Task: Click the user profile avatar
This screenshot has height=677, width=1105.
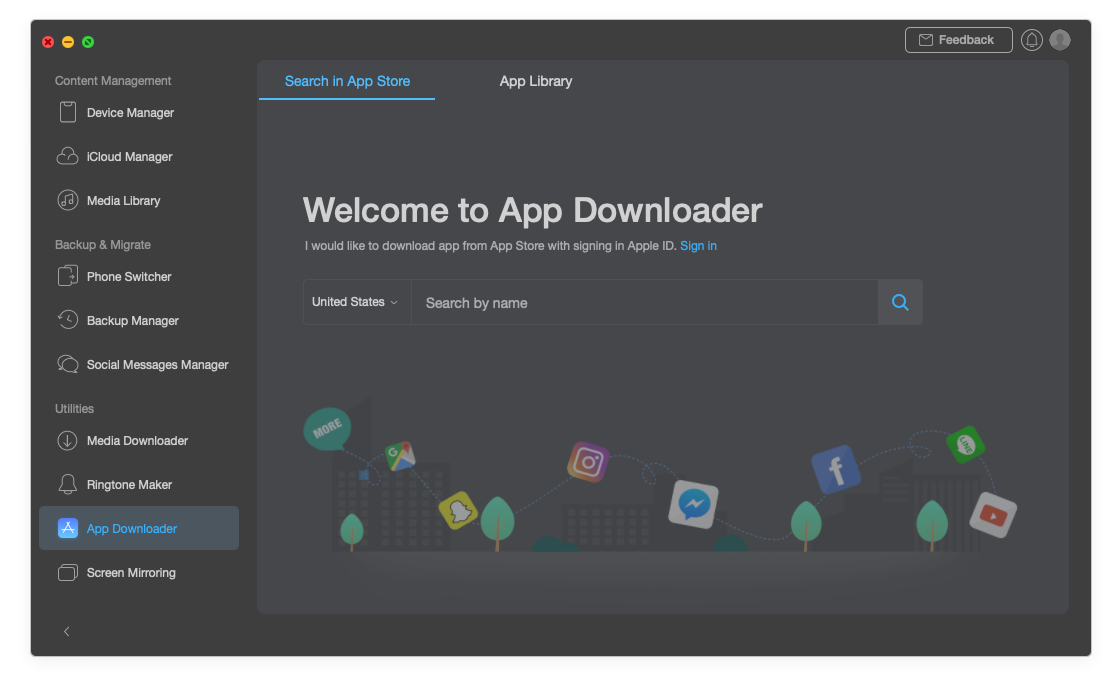Action: [1060, 40]
